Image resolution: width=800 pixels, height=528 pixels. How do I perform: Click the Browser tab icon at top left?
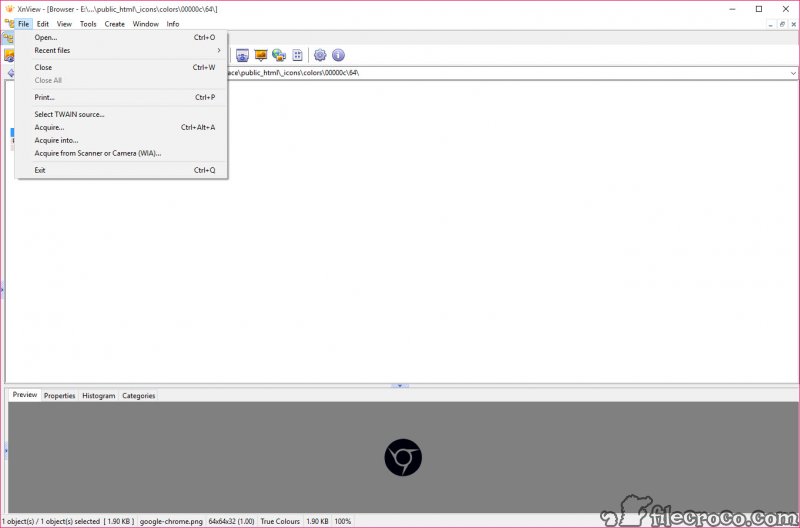click(7, 38)
